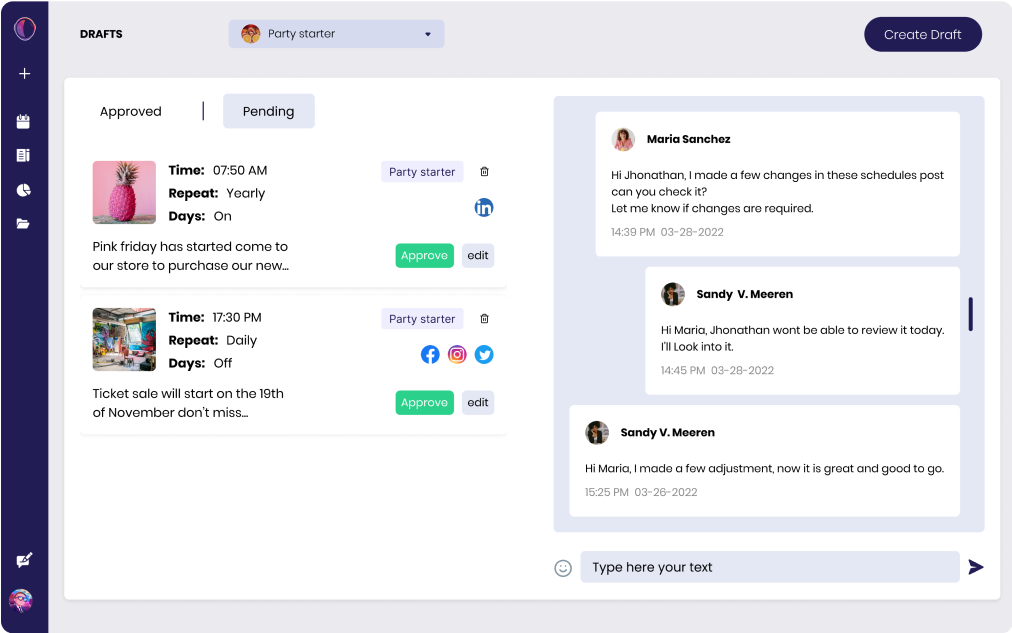The height and width of the screenshot is (633, 1012).
Task: Click the Twitter icon on the second draft
Action: (x=484, y=354)
